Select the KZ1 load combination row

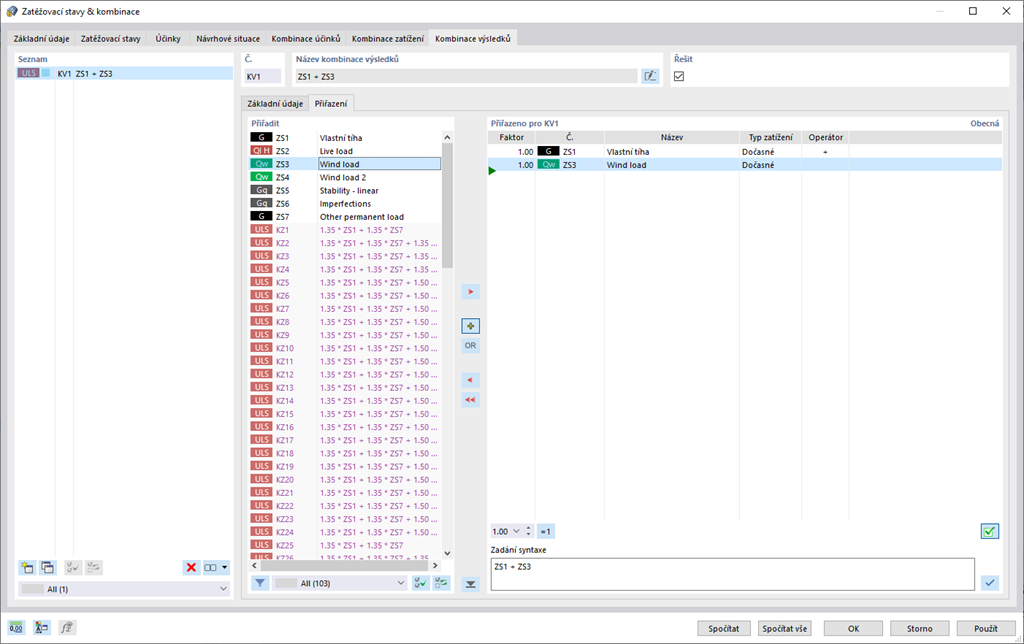(x=345, y=229)
